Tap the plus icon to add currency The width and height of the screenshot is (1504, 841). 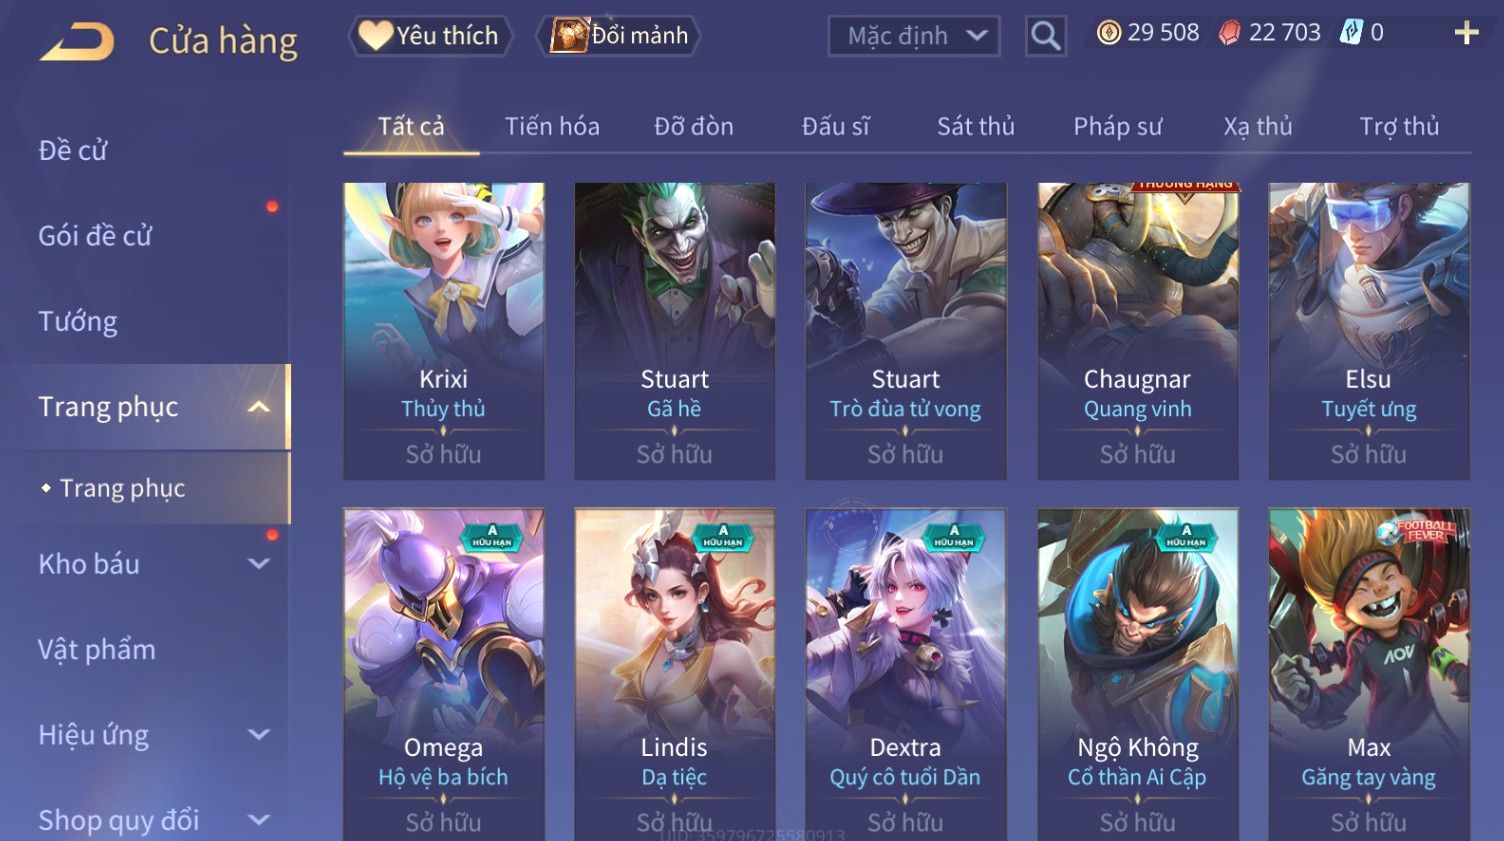pos(1466,33)
